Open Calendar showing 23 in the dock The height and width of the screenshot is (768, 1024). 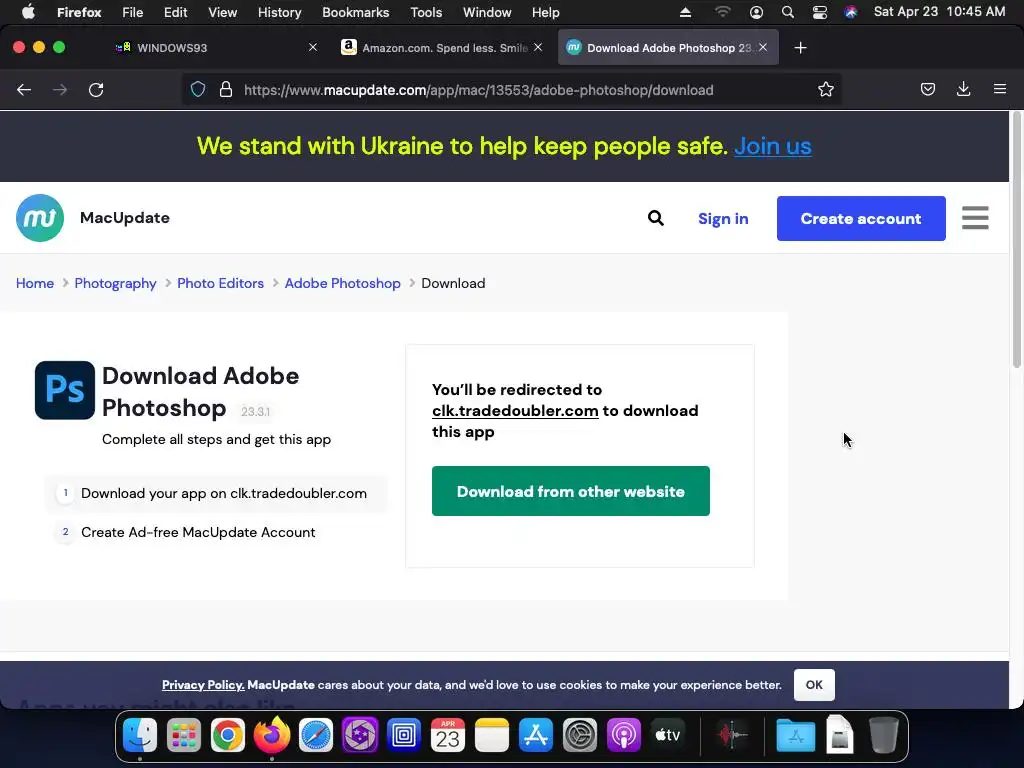point(447,735)
